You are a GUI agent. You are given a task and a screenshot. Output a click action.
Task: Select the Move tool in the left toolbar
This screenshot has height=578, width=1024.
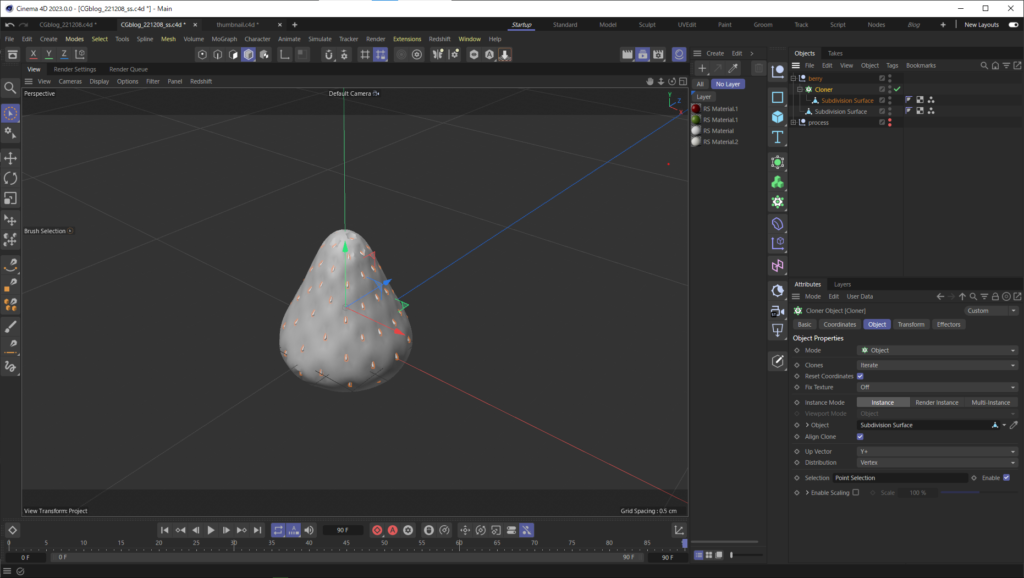click(x=11, y=157)
